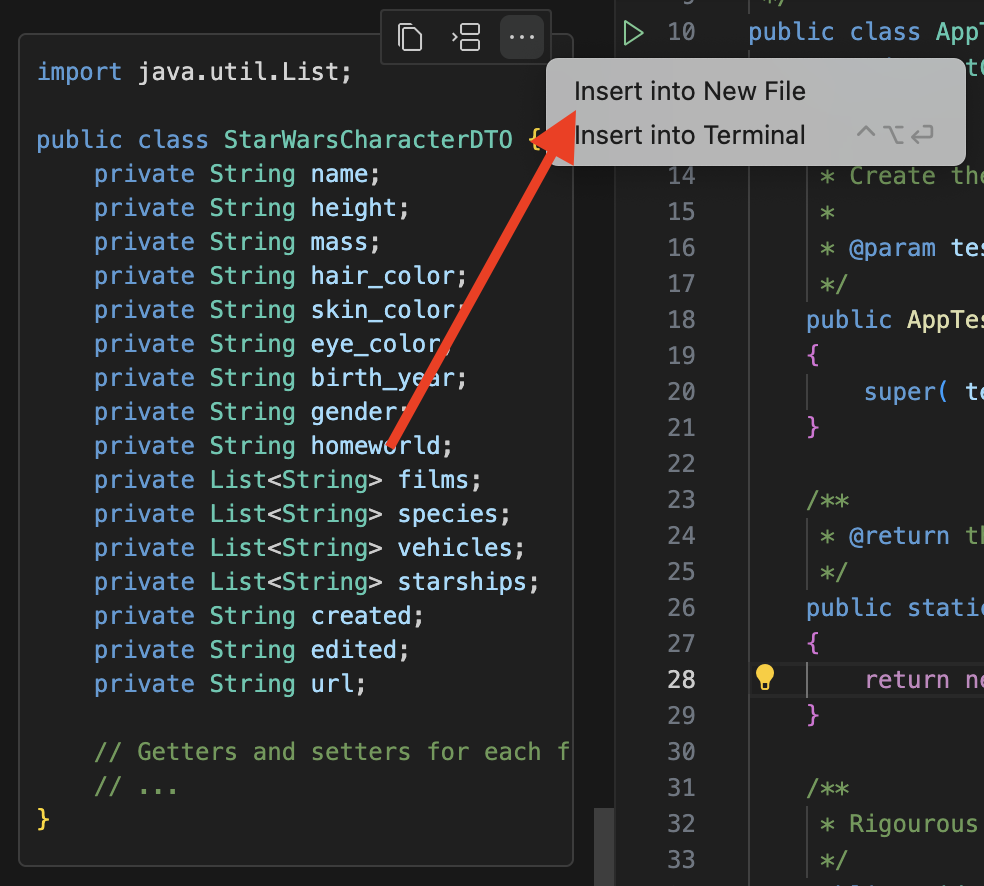Click the 'private List<String> films;' line

(x=288, y=480)
